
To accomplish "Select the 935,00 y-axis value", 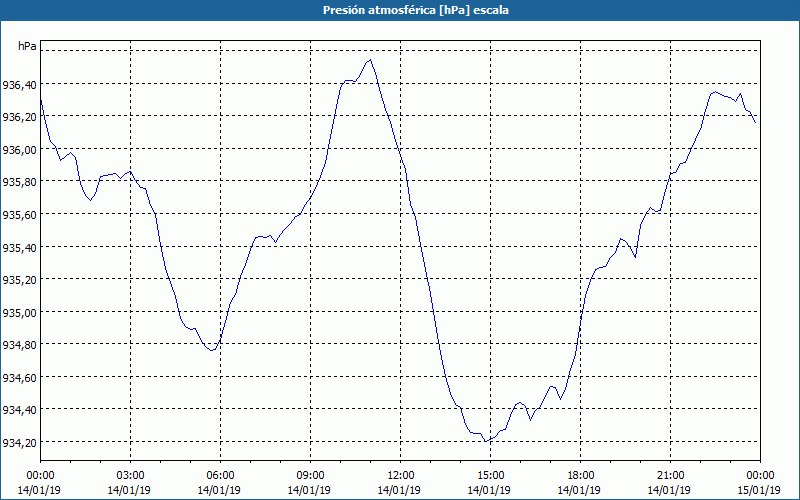I will click(19, 312).
